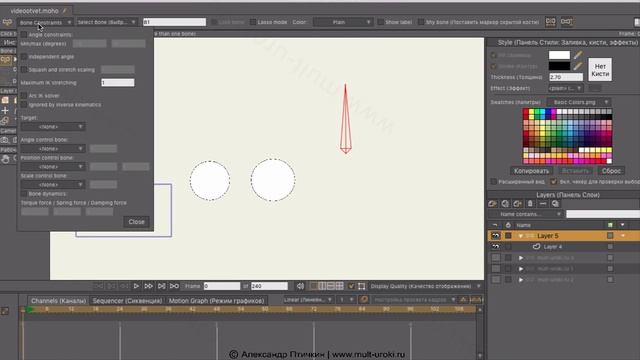Click the layer settings icon right of minus
The width and height of the screenshot is (640, 360).
pyautogui.click(x=555, y=204)
